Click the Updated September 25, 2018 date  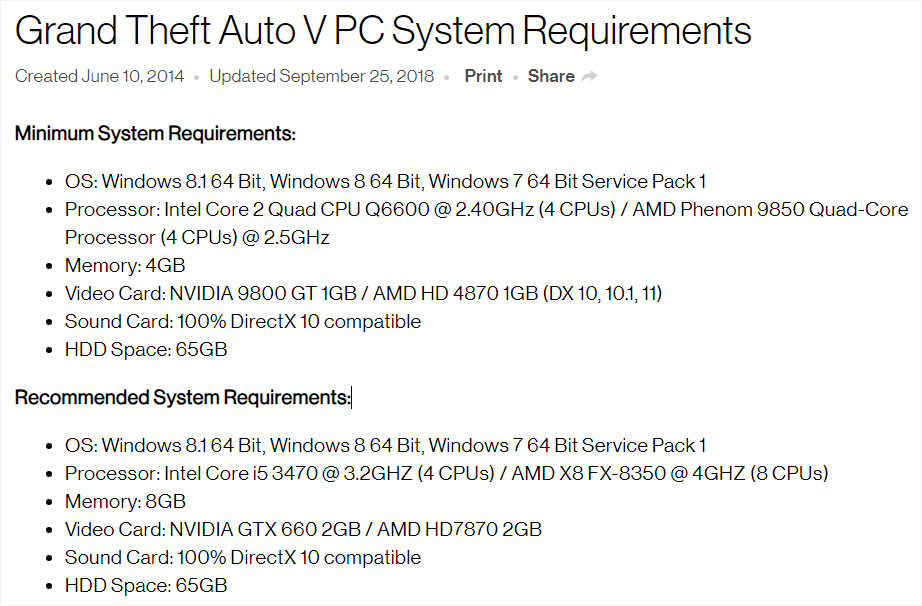pos(322,76)
